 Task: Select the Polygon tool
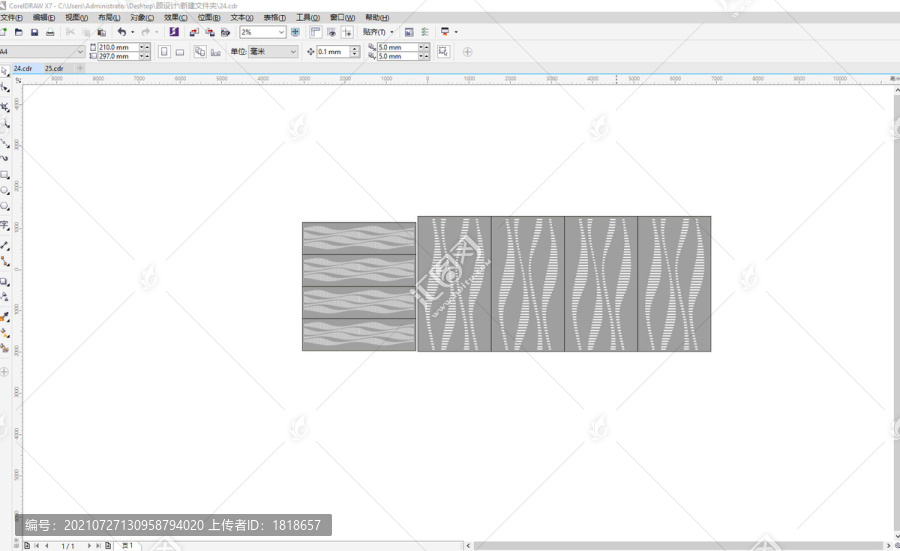[5, 206]
